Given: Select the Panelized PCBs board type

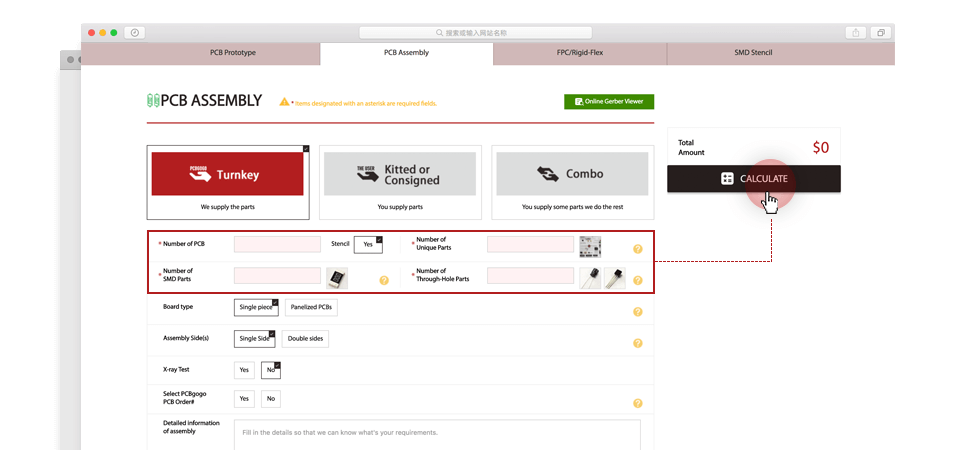Looking at the screenshot, I should coord(311,307).
